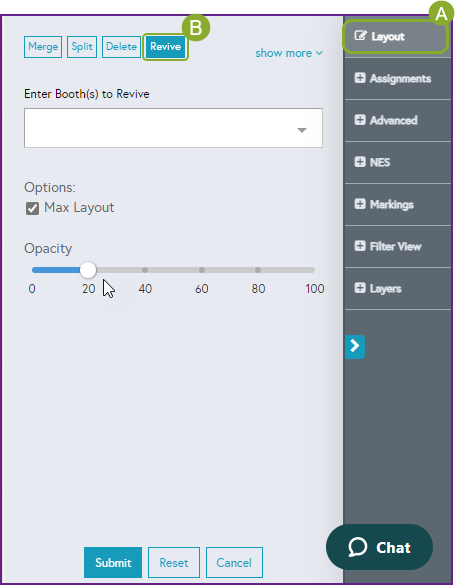
Task: Open the Filter View section
Action: (x=398, y=246)
